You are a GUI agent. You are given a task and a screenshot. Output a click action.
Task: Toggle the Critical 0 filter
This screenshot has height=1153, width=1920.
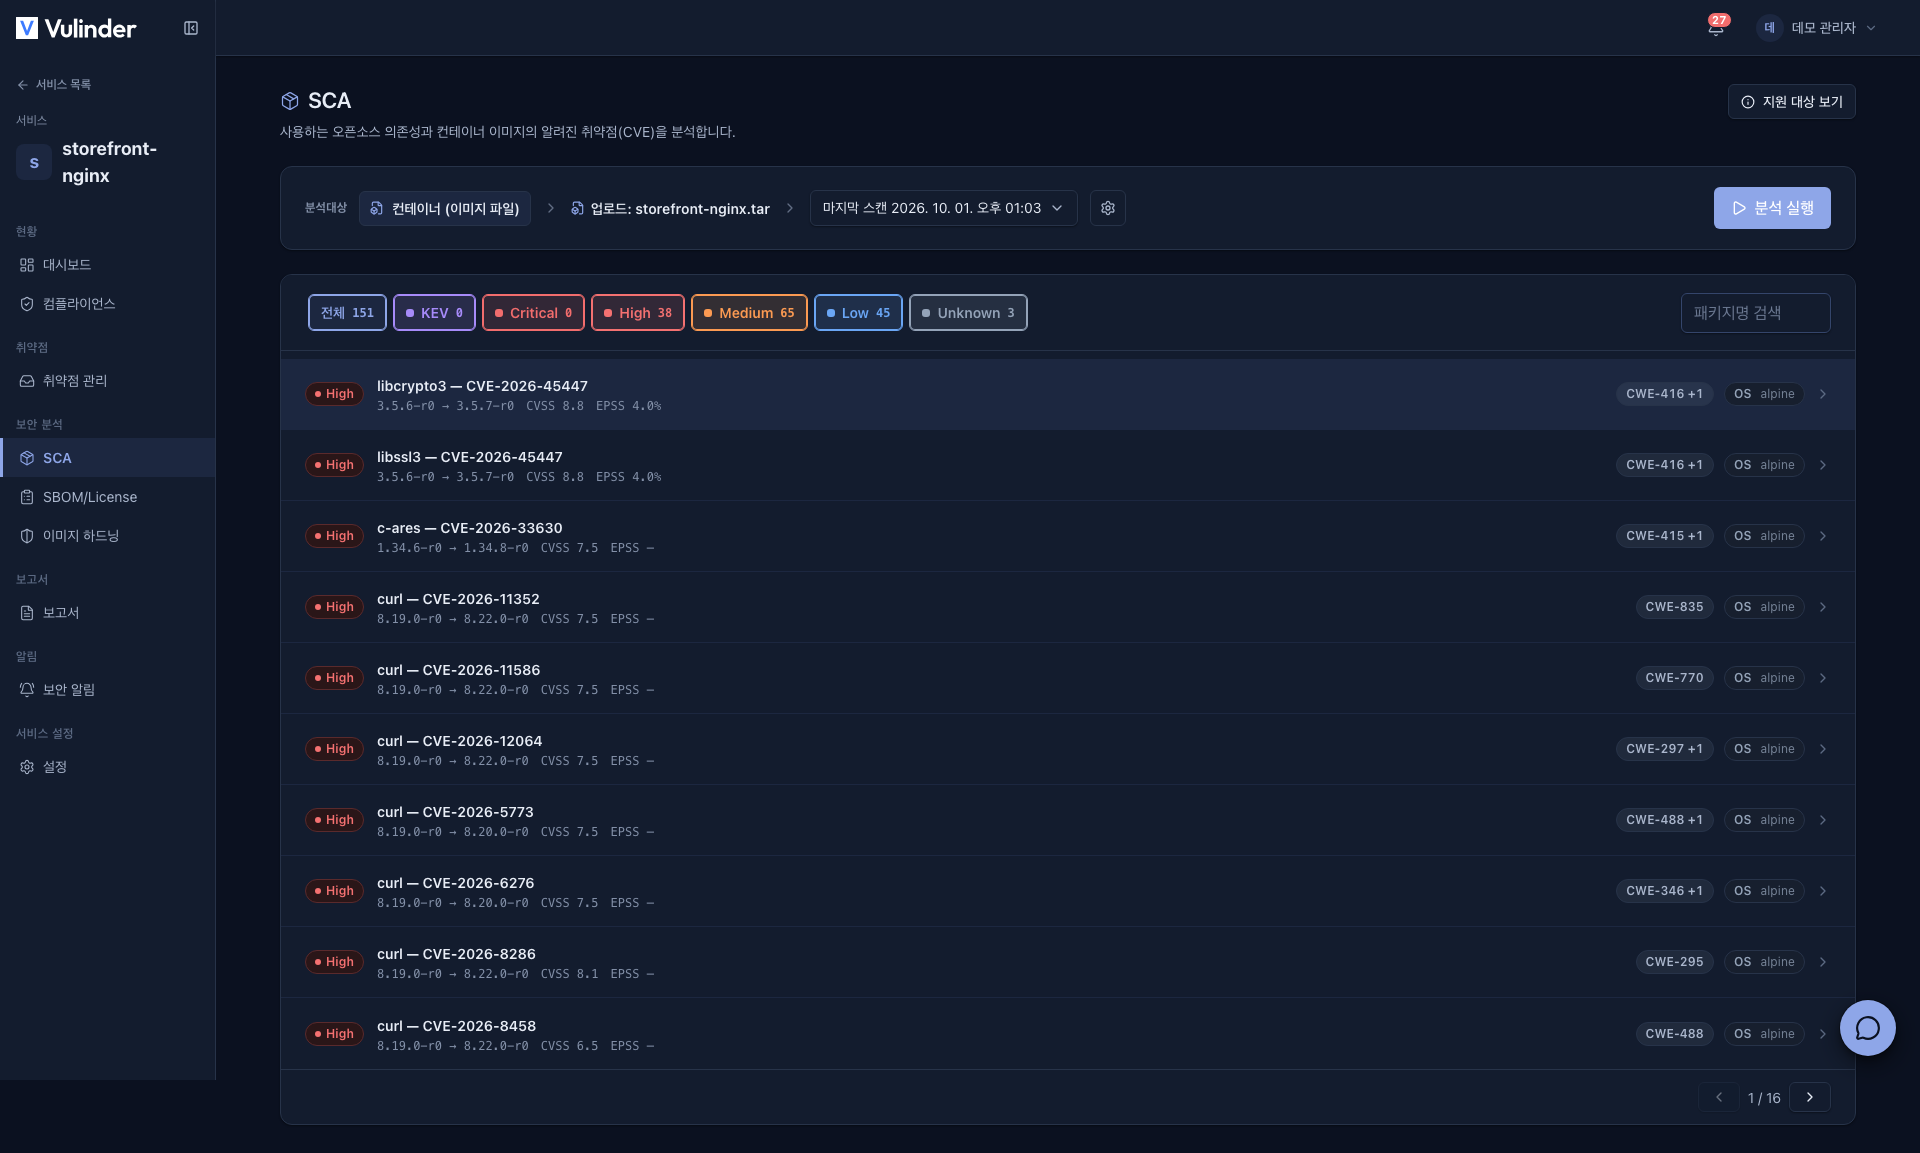[533, 313]
